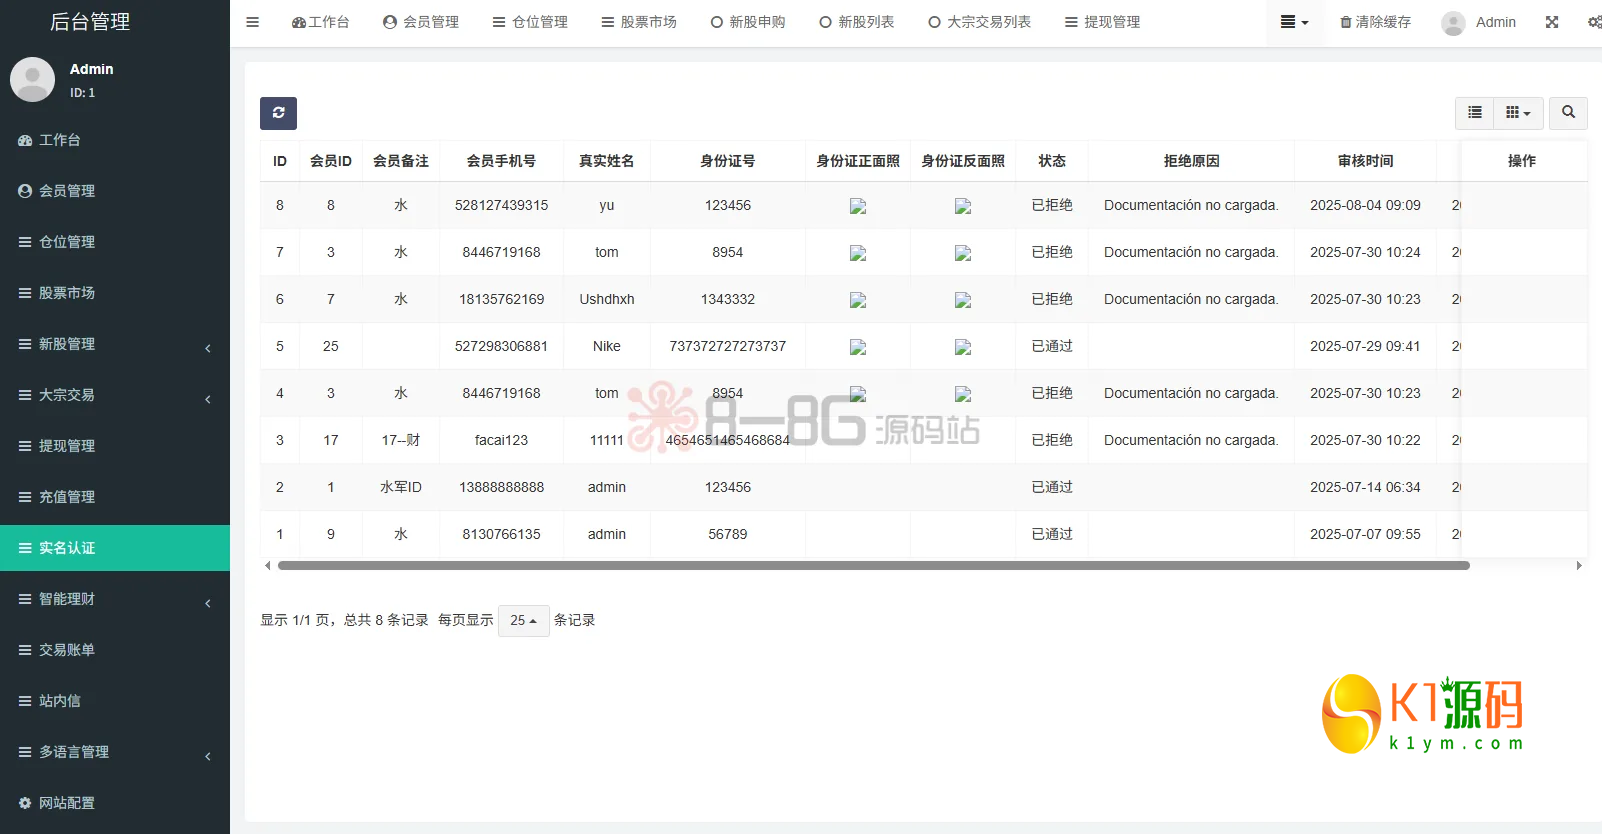Screen dimensions: 1602x834
Task: Select 交易账单 in the sidebar
Action: [x=115, y=650]
